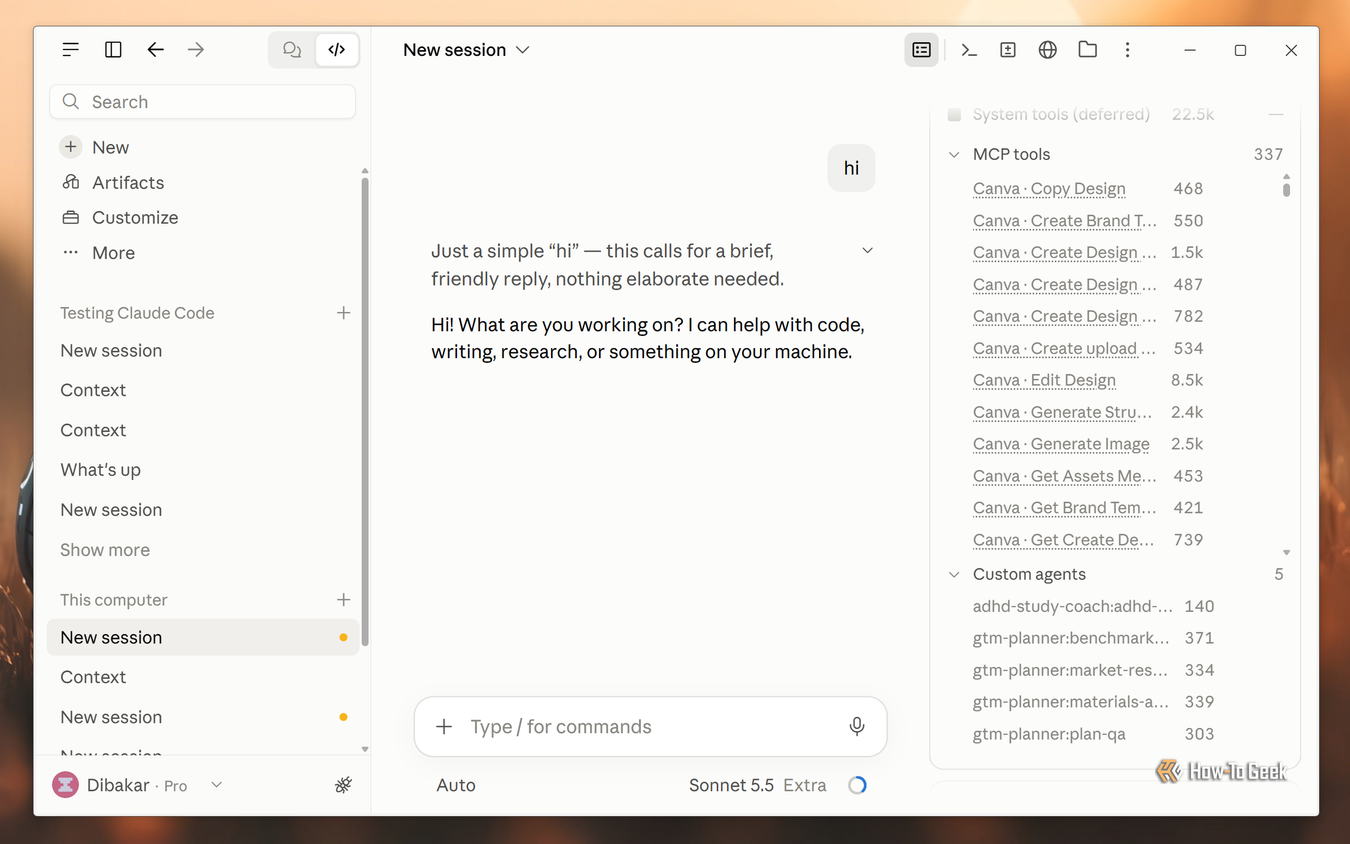Click the Type / for commands input
The width and height of the screenshot is (1350, 844).
point(648,727)
